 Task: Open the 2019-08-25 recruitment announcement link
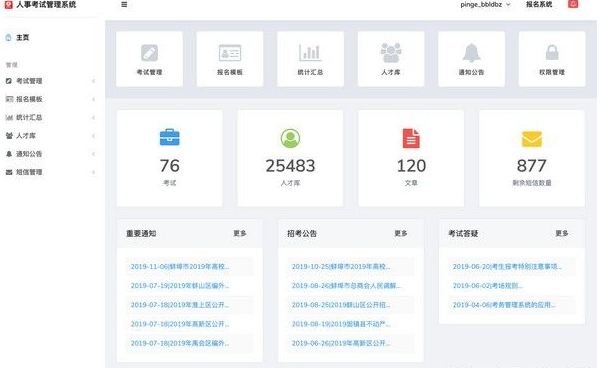[341, 305]
